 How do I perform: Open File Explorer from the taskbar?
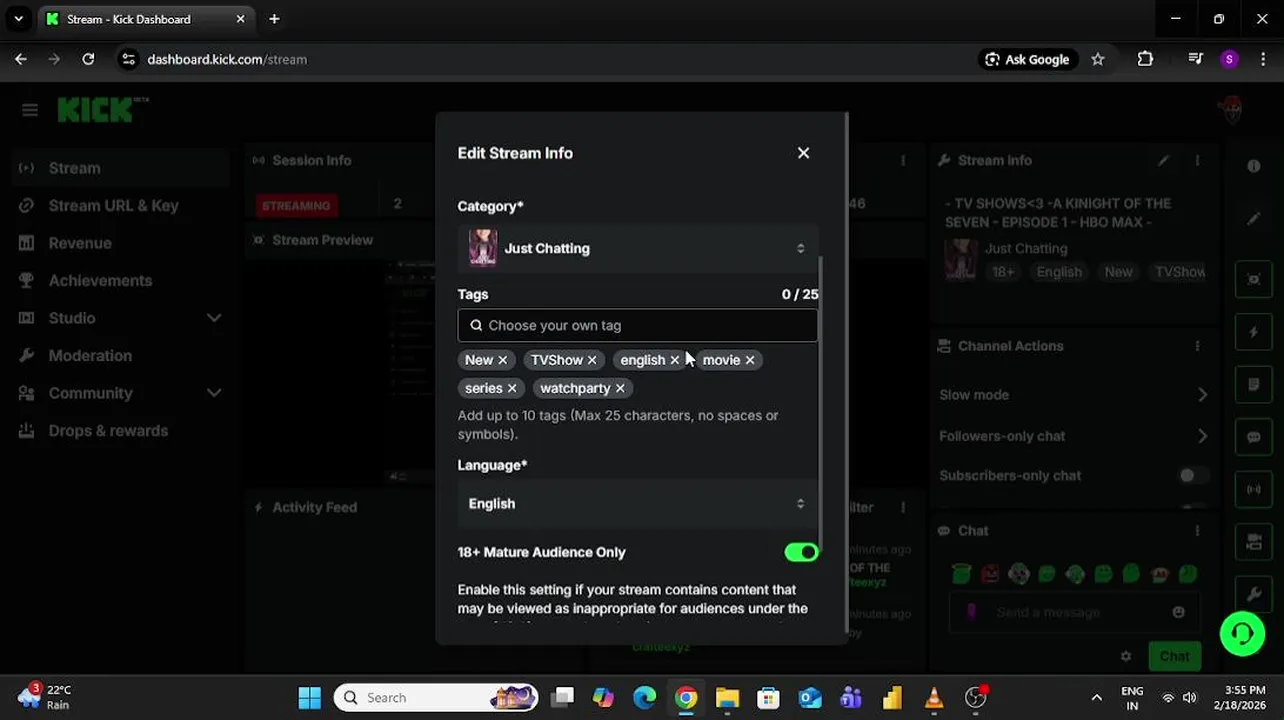pyautogui.click(x=727, y=697)
